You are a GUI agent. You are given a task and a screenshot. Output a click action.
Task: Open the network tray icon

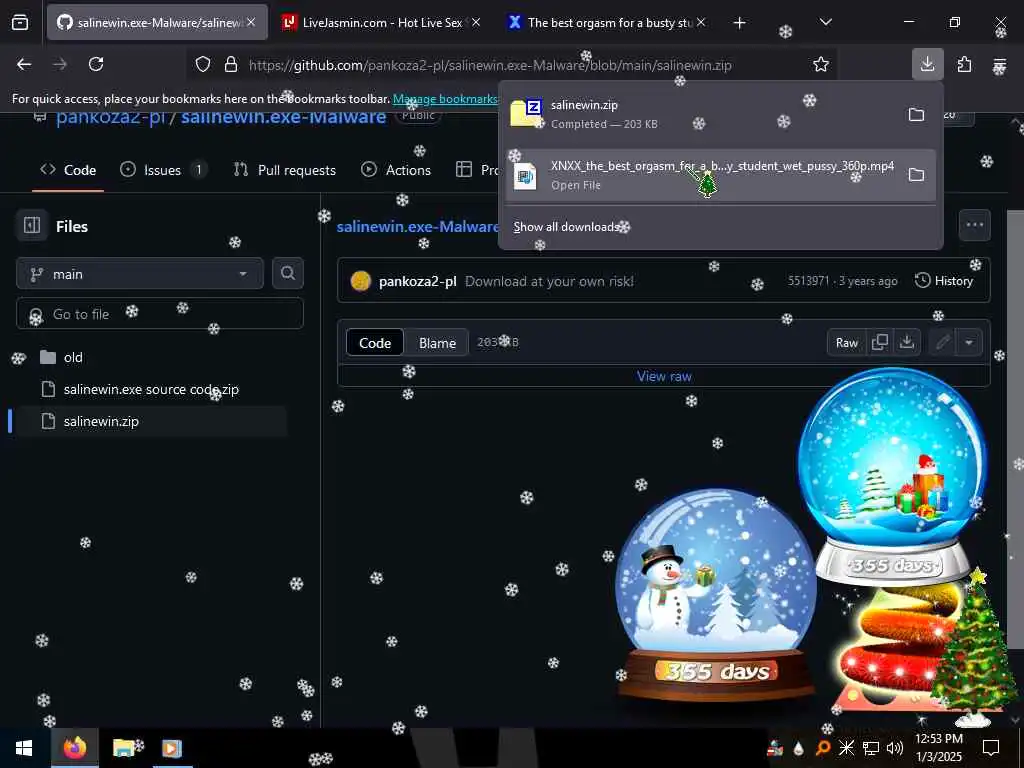point(871,748)
